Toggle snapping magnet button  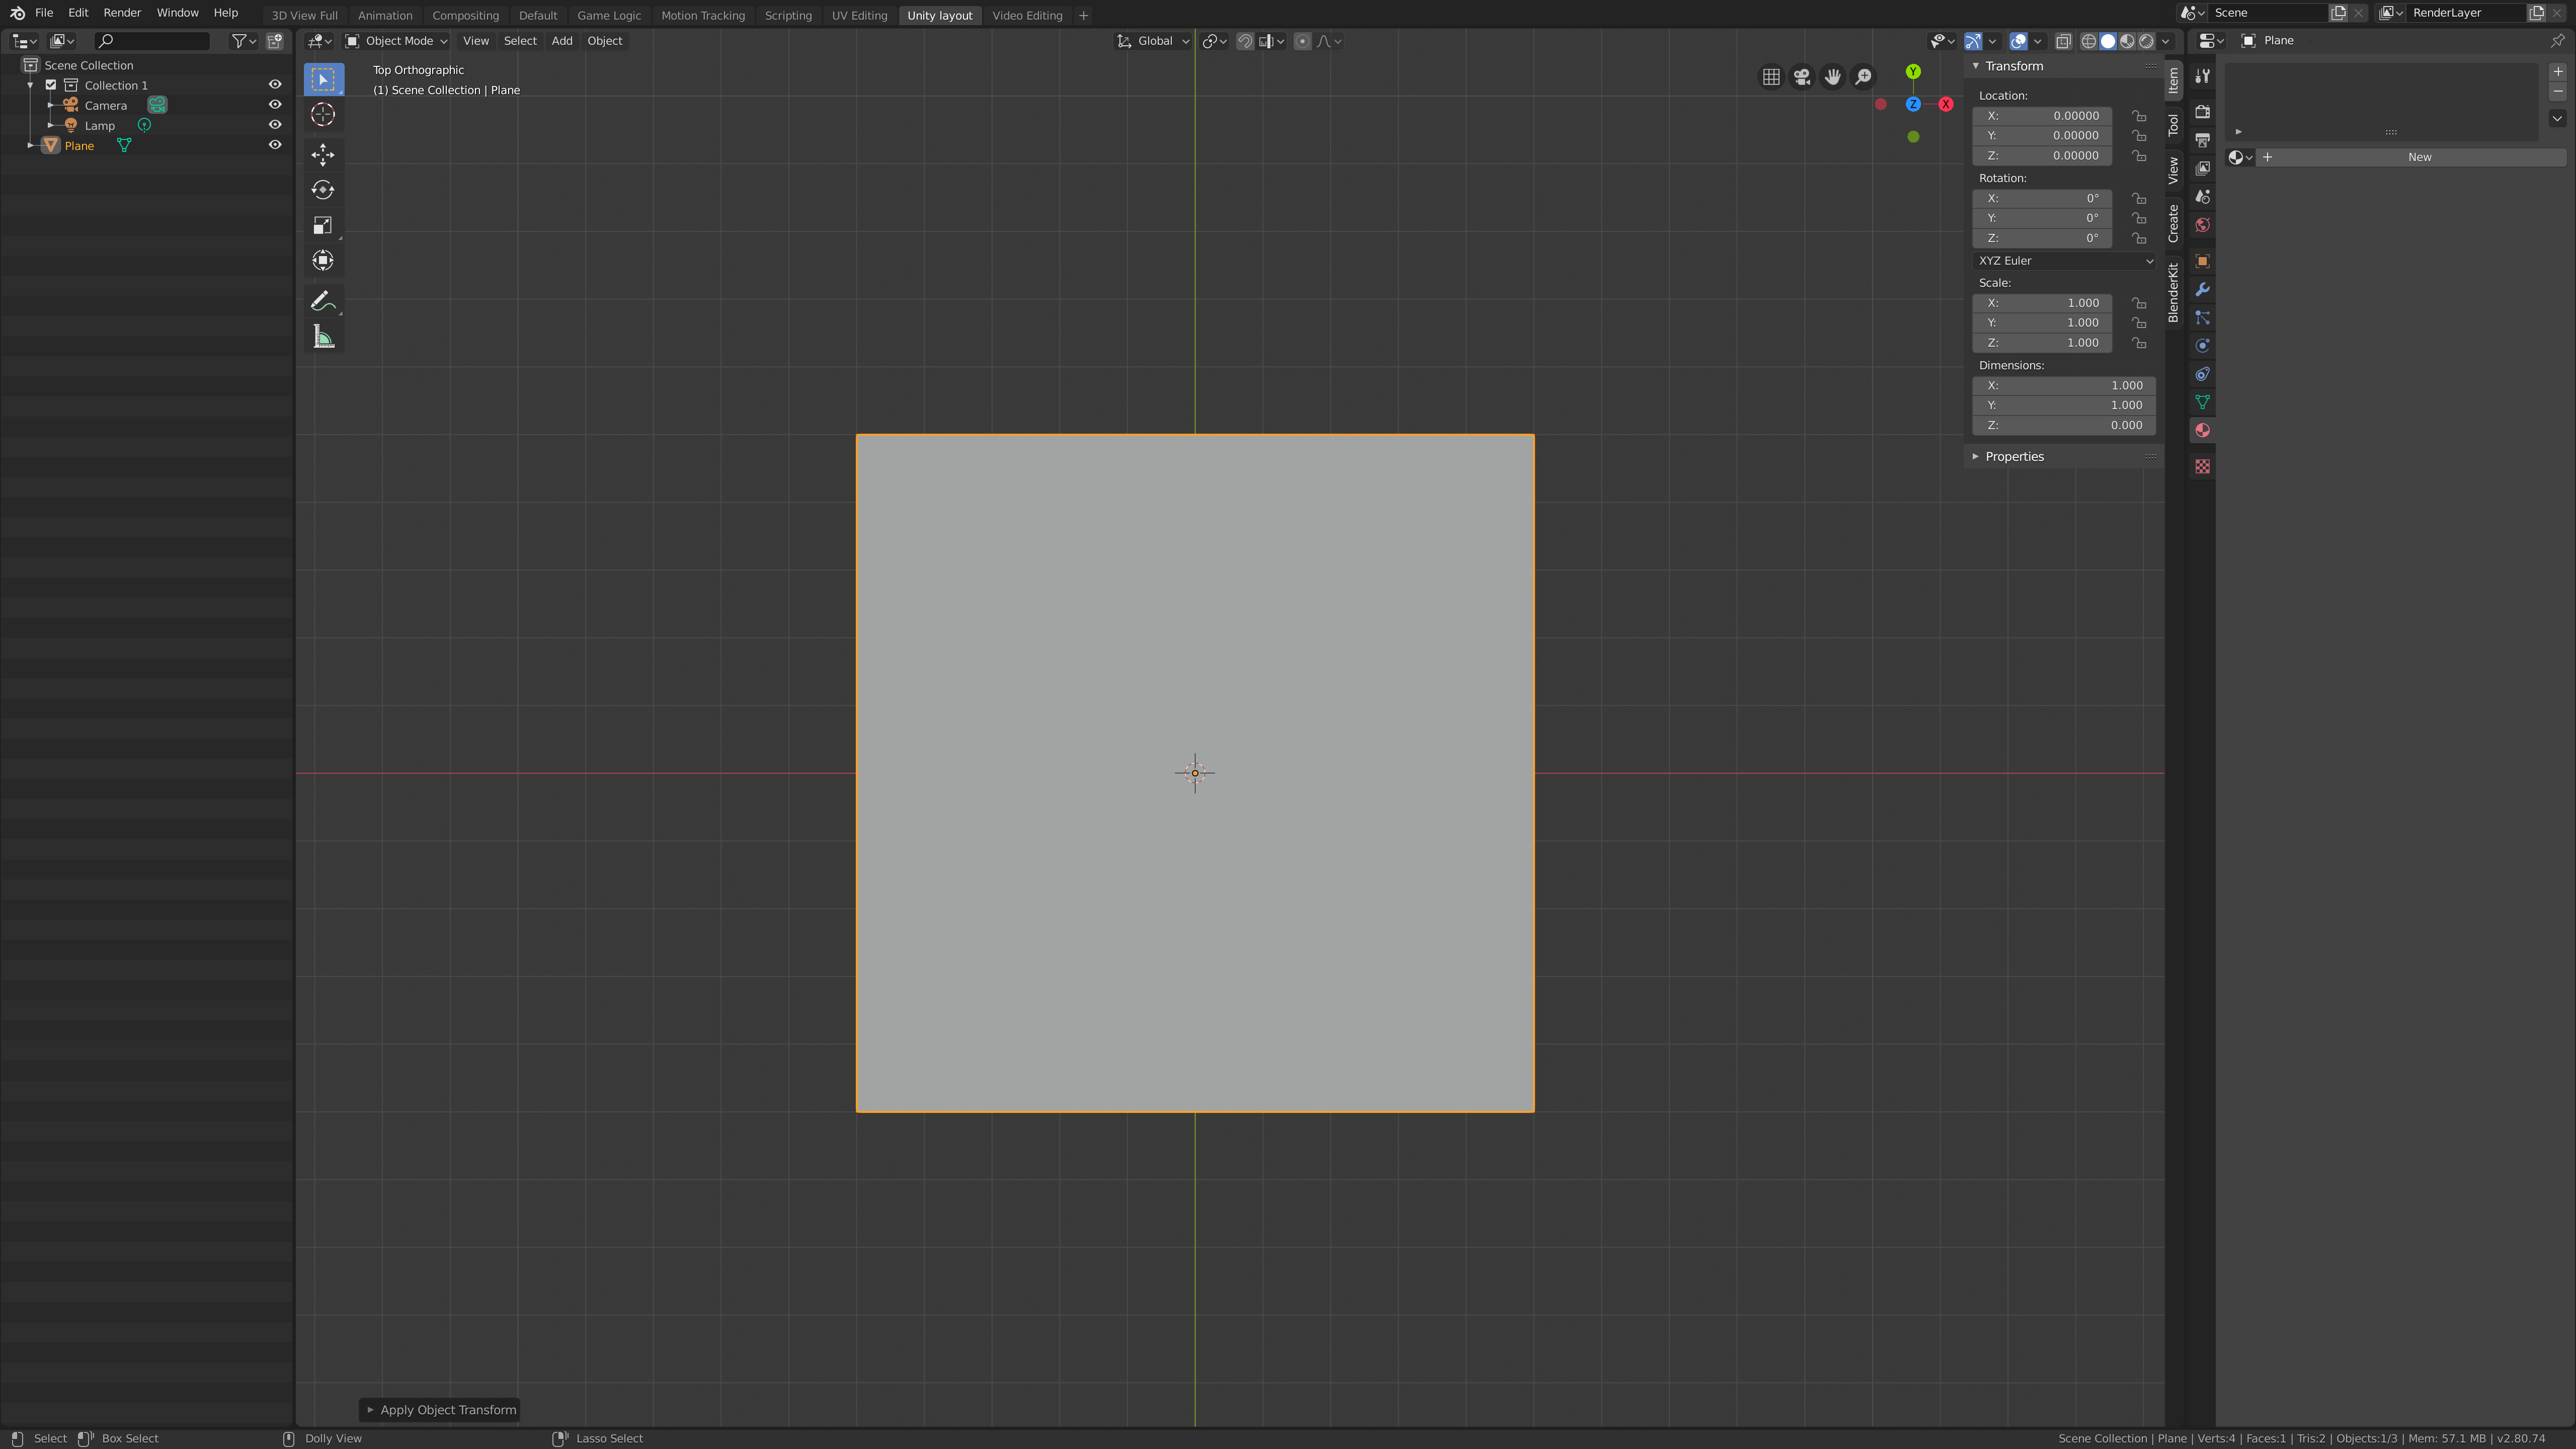click(x=1245, y=41)
